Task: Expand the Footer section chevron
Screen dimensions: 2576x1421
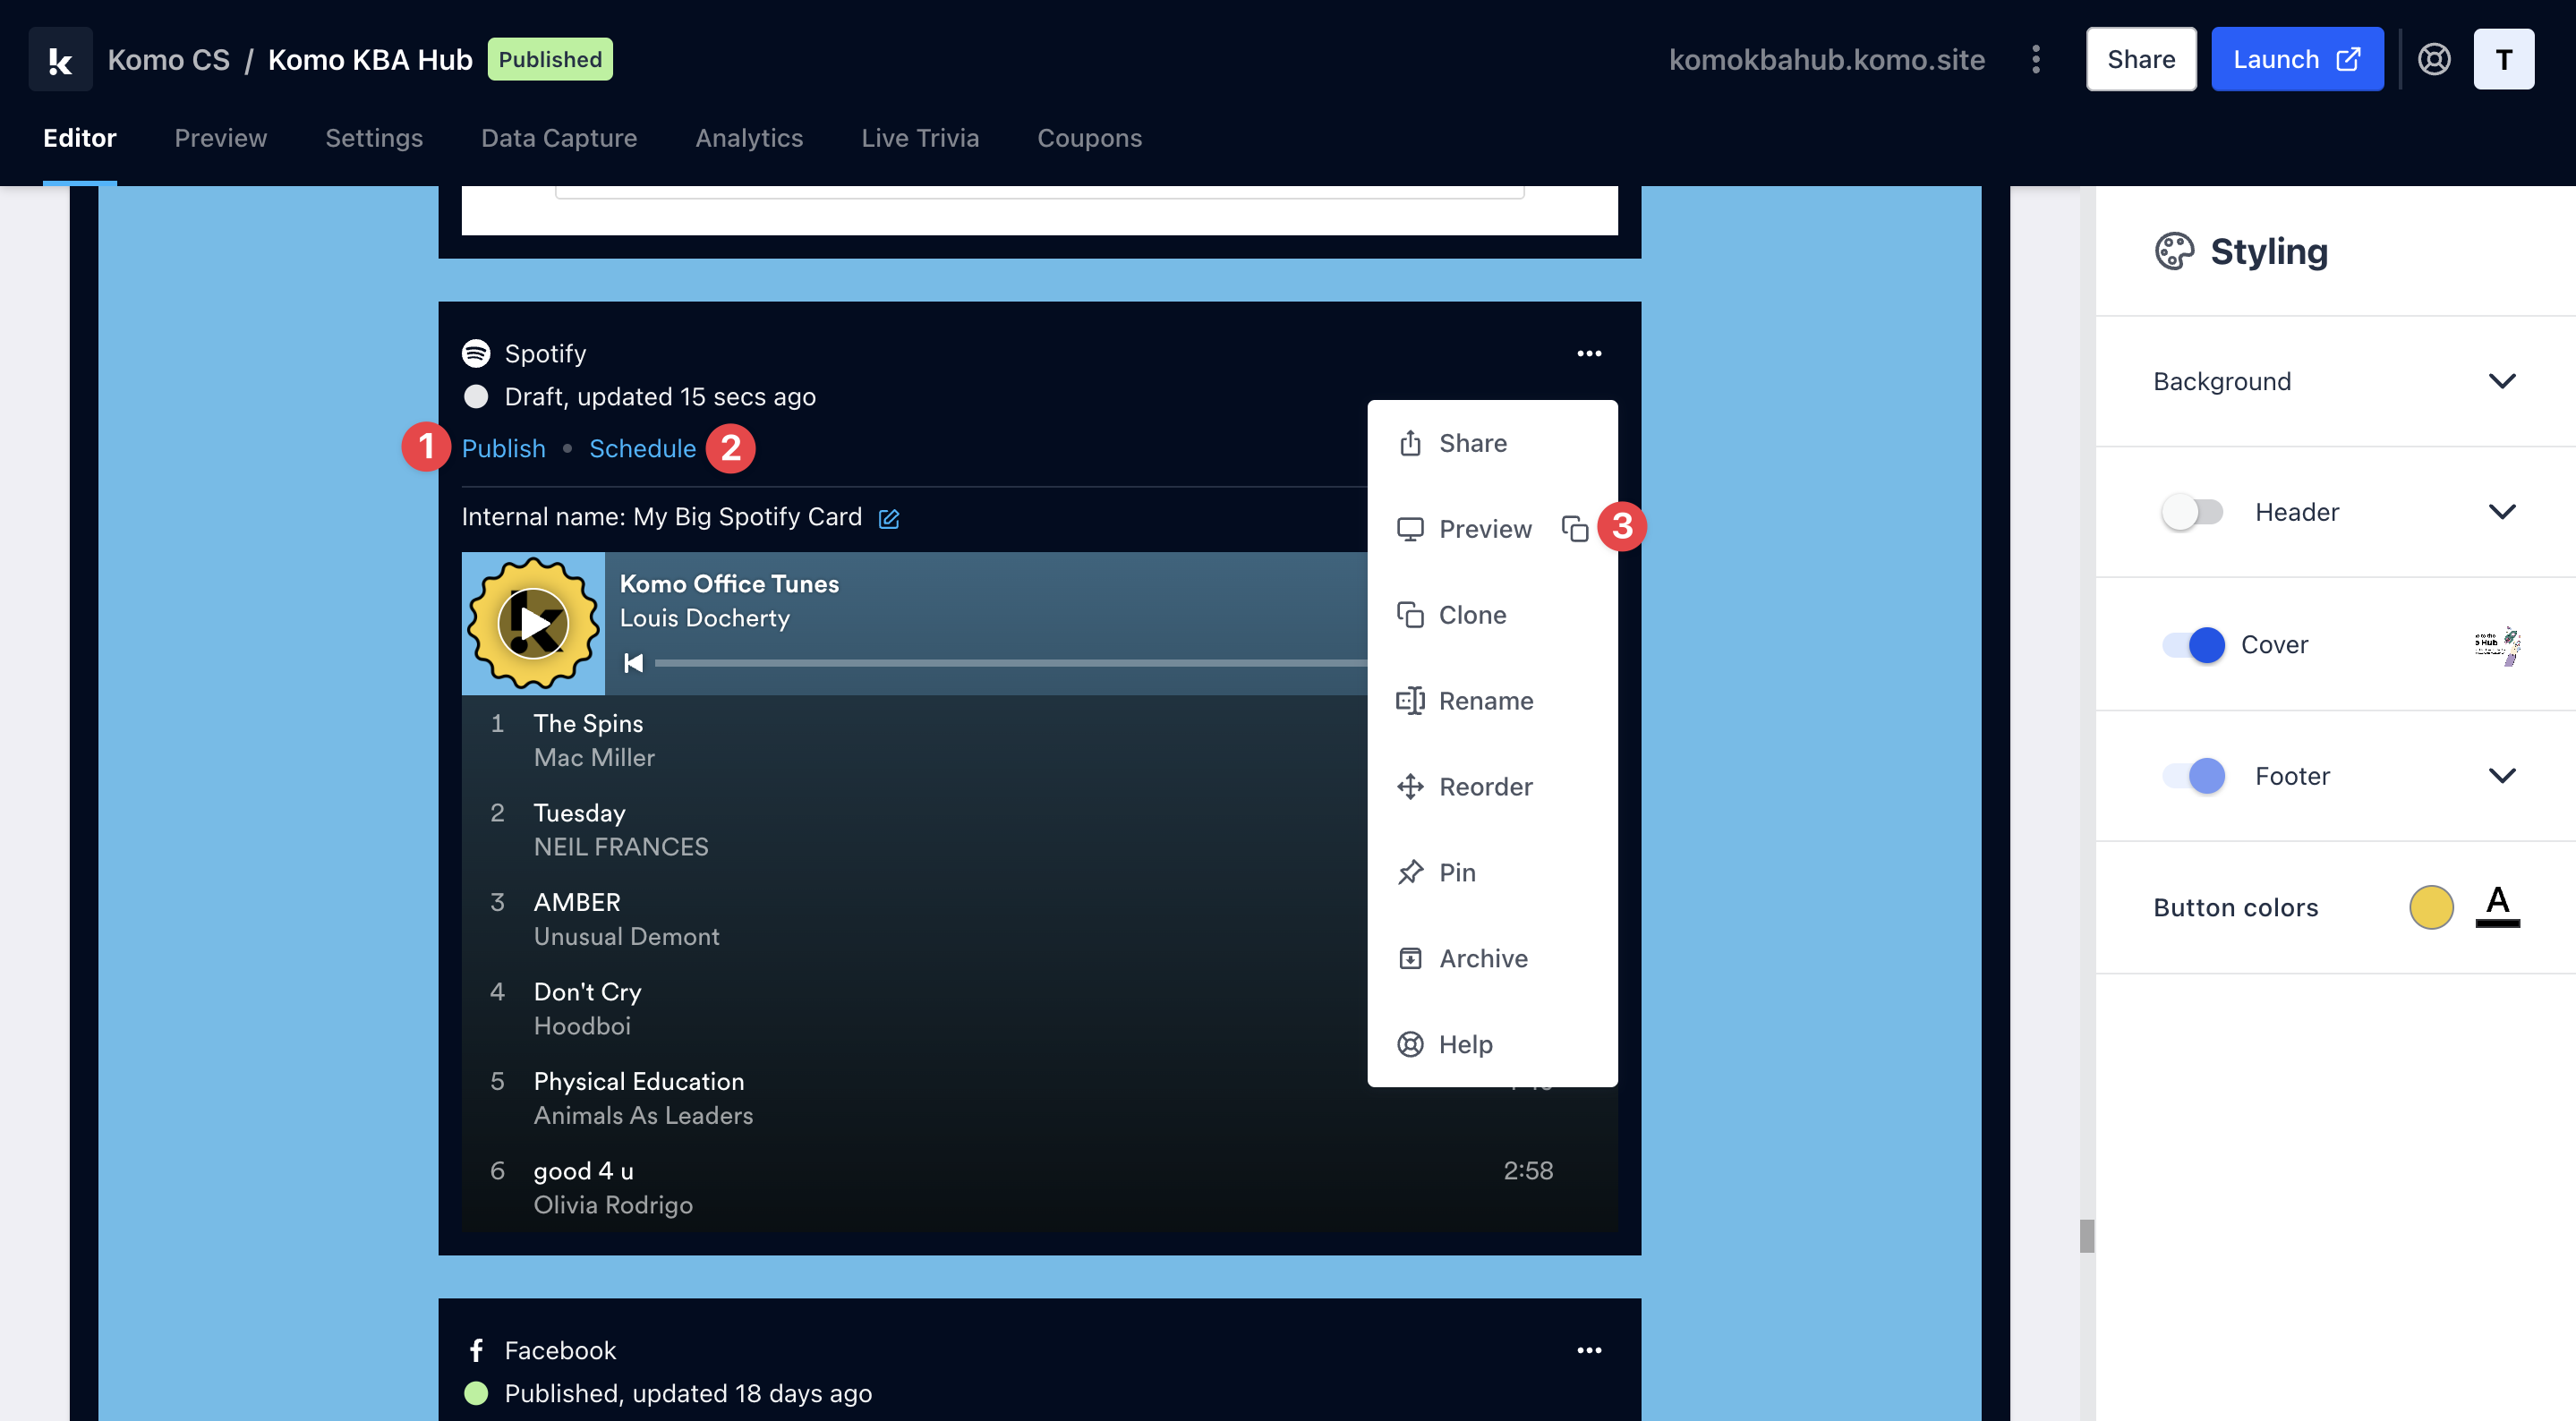Action: tap(2501, 775)
